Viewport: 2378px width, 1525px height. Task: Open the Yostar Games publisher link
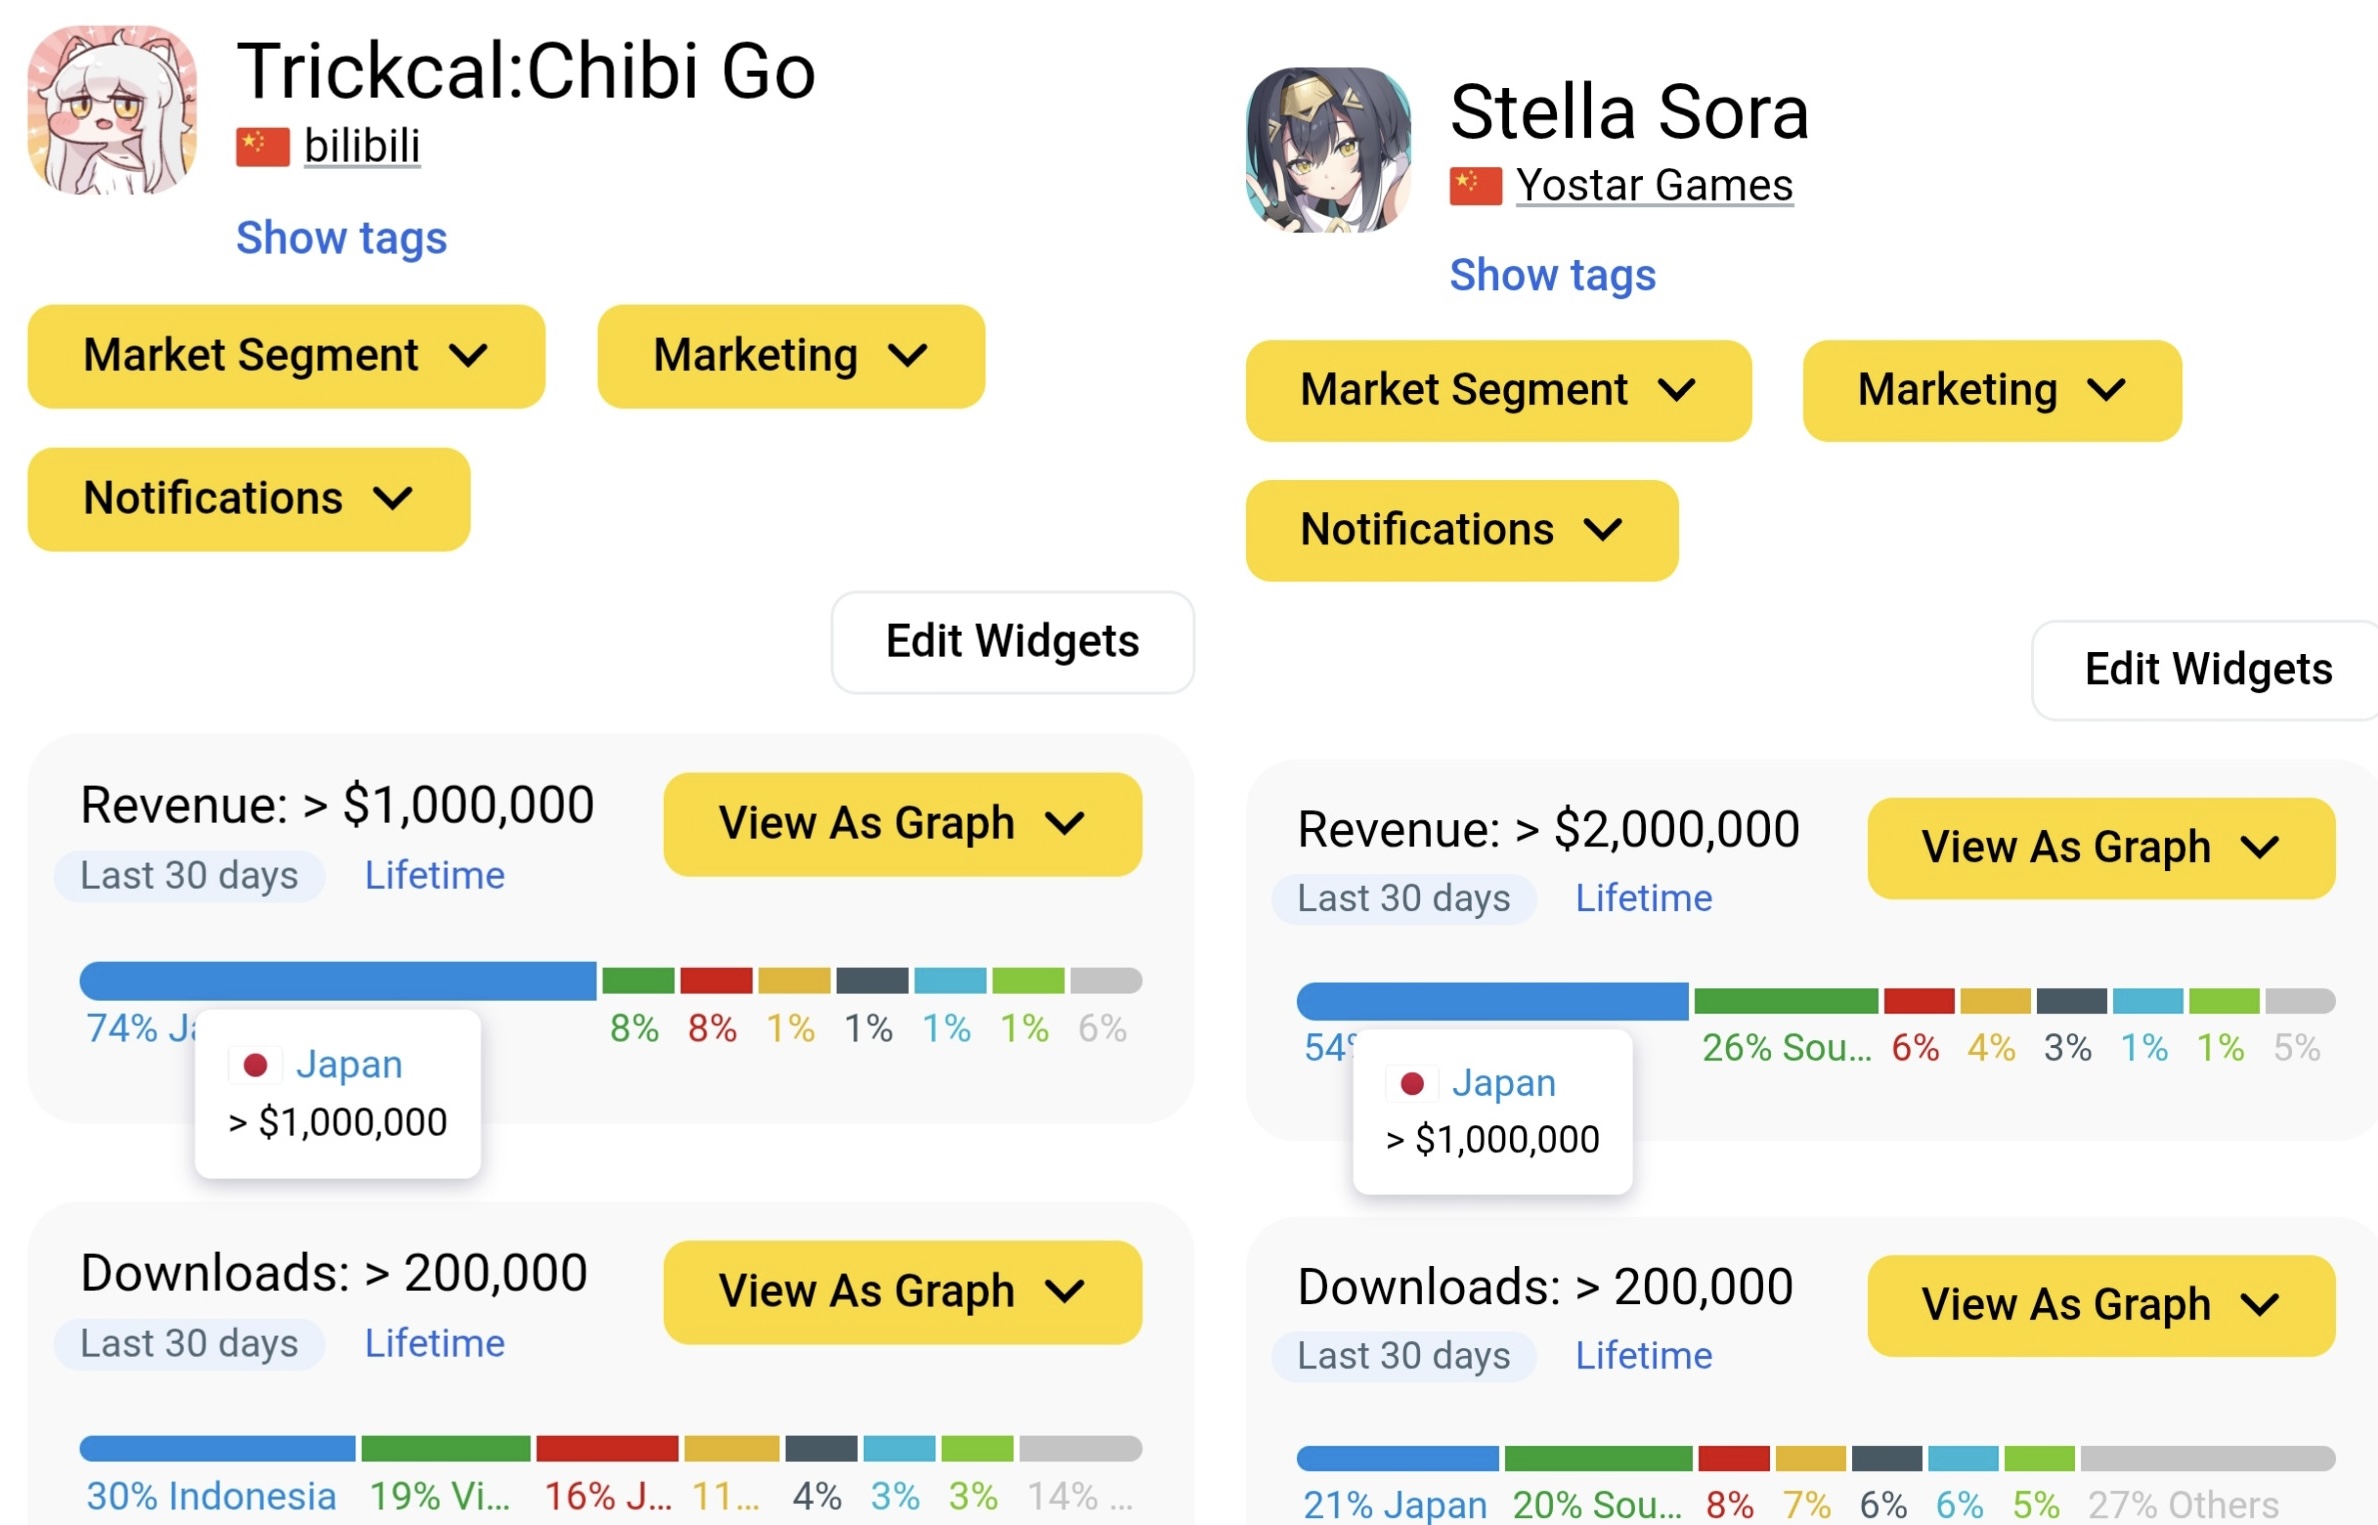click(1654, 186)
